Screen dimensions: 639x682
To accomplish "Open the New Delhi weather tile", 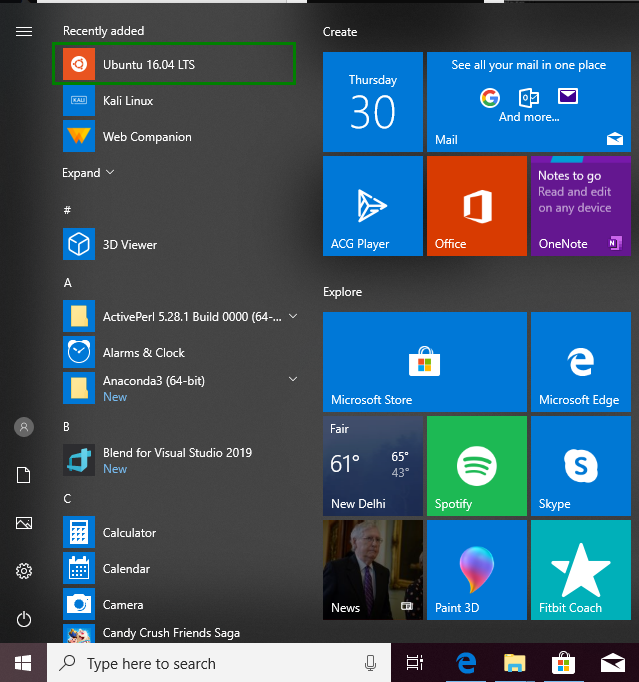I will tap(373, 466).
